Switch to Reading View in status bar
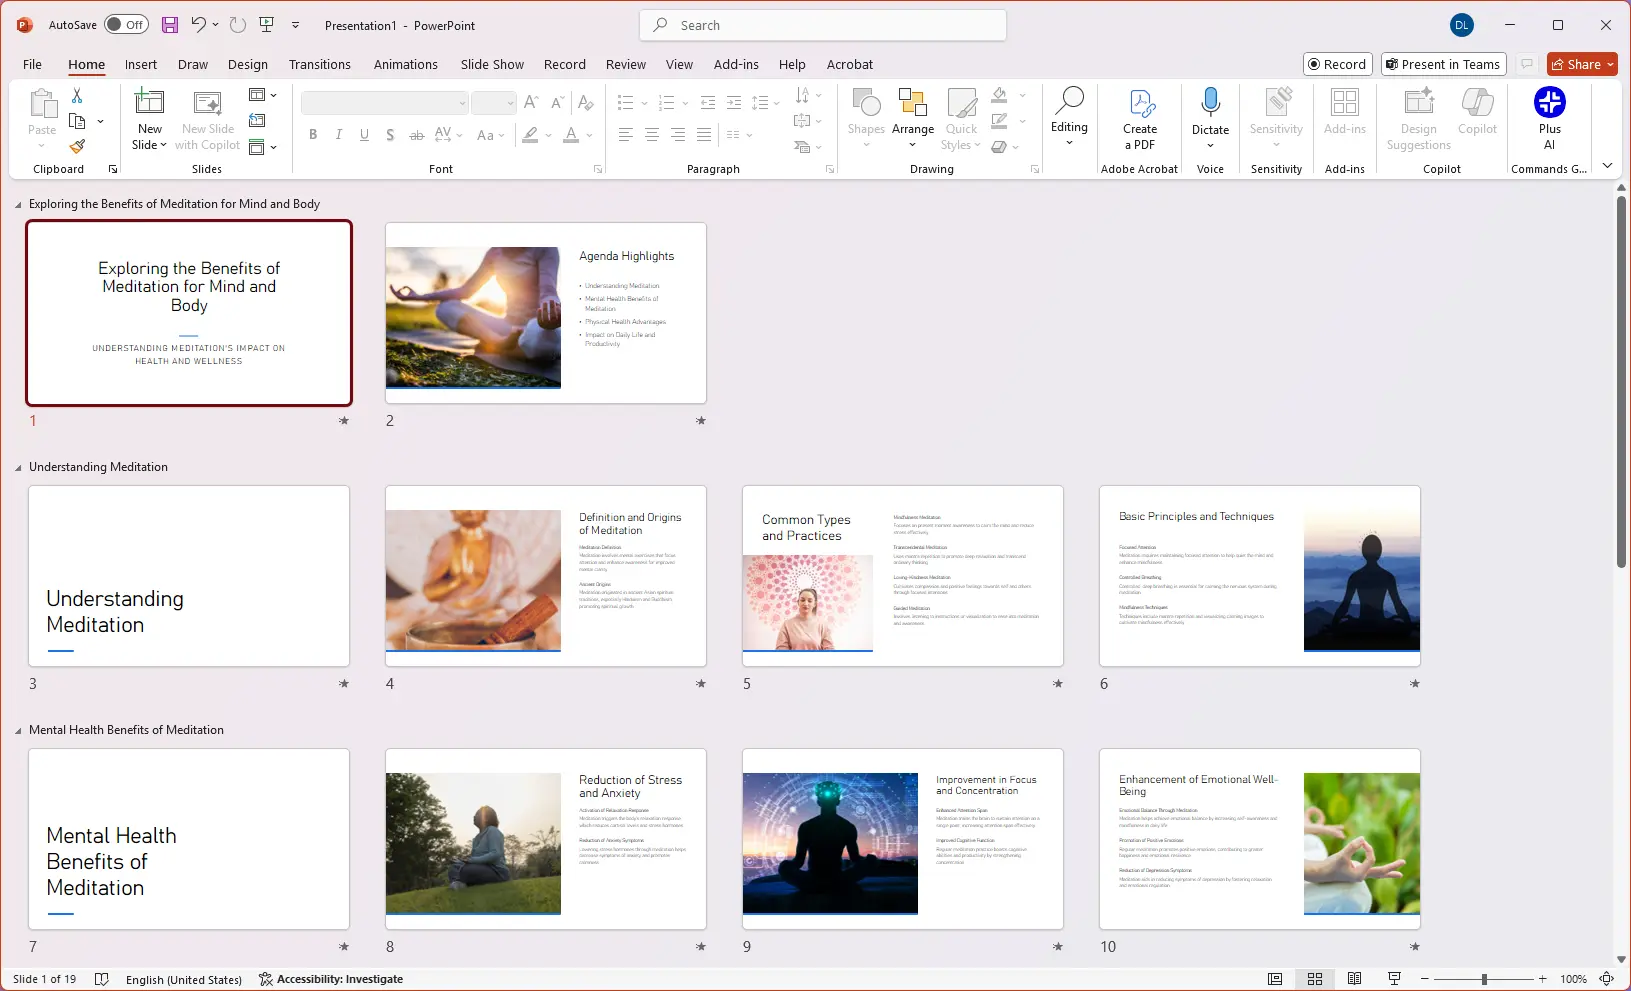The width and height of the screenshot is (1631, 991). (x=1354, y=979)
